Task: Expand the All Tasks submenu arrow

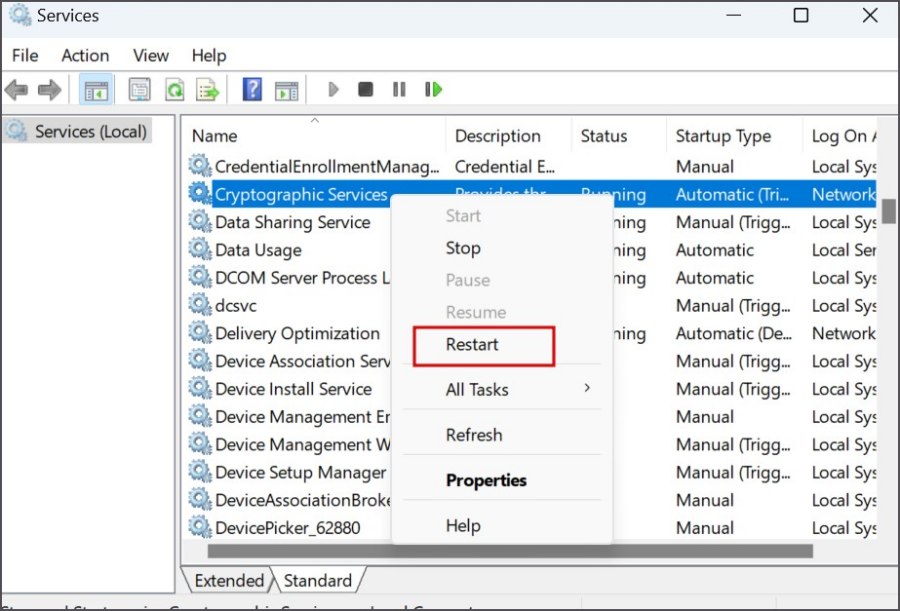Action: (587, 388)
